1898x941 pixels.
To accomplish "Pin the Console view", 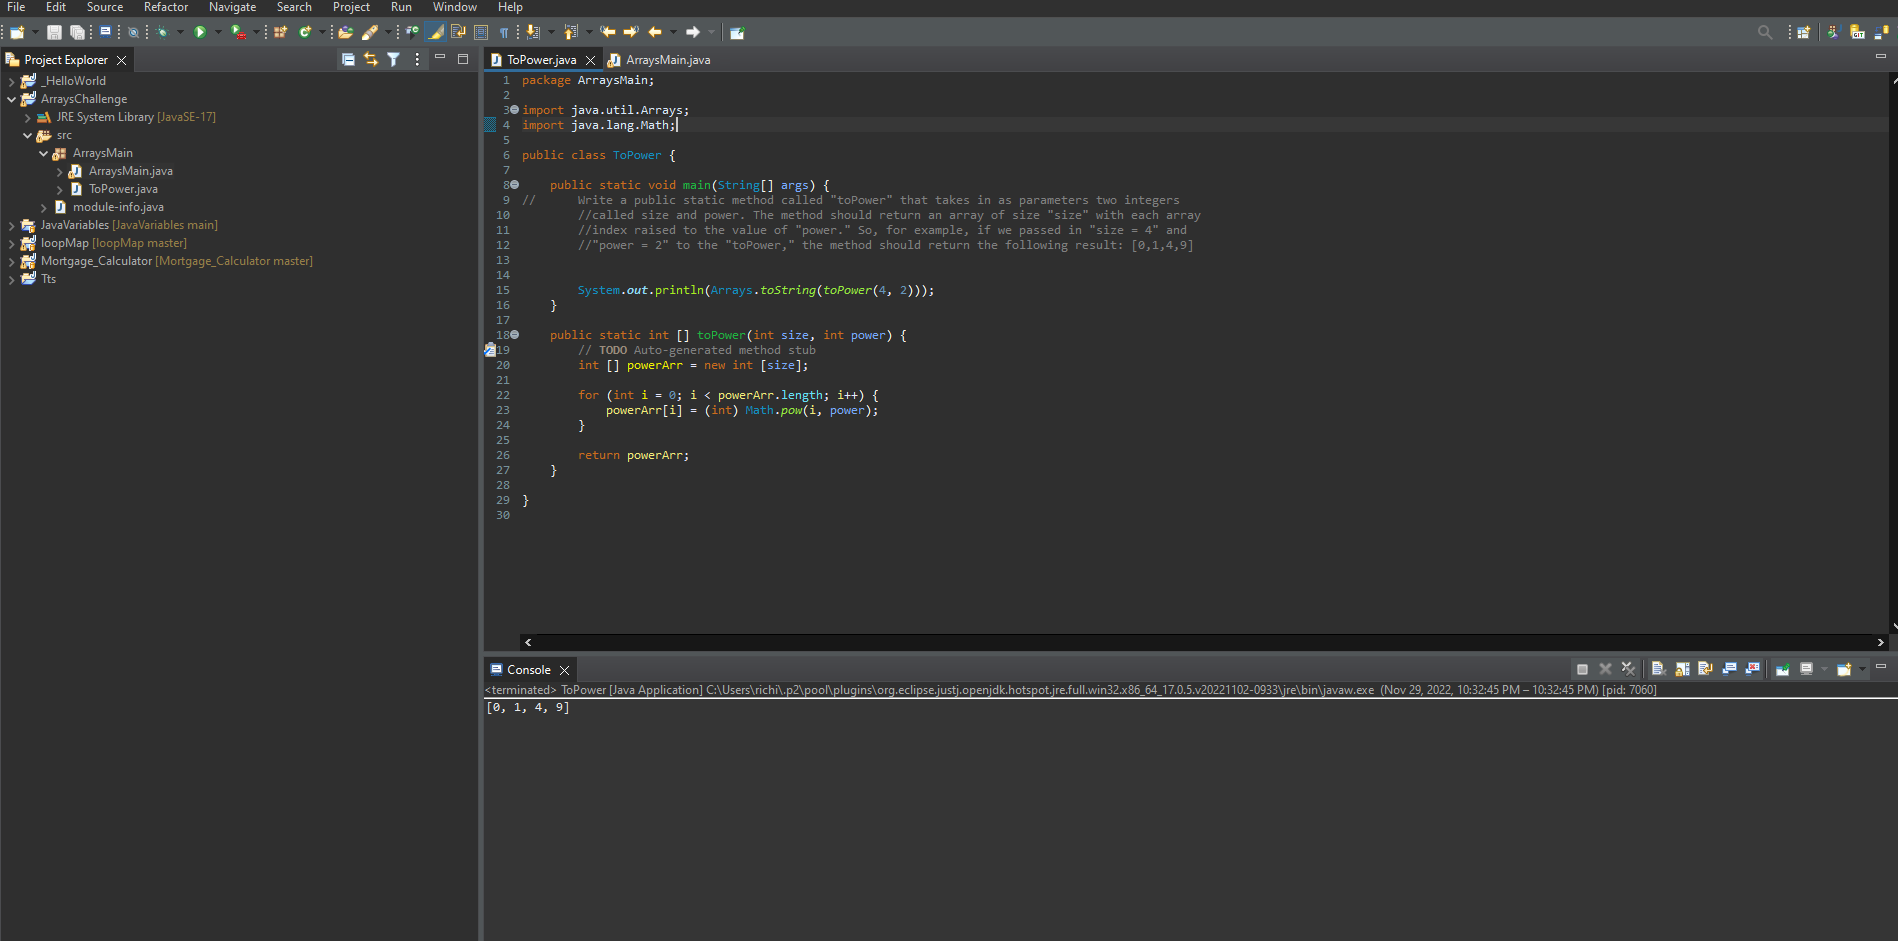I will [1781, 668].
